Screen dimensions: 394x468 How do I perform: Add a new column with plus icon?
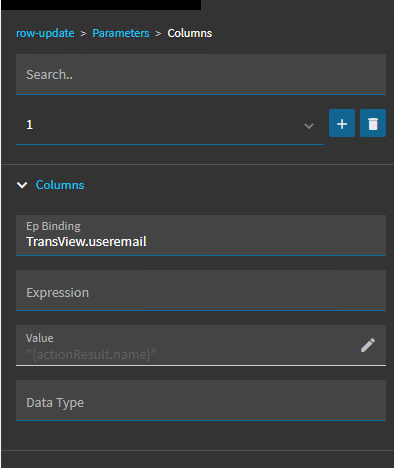[342, 123]
